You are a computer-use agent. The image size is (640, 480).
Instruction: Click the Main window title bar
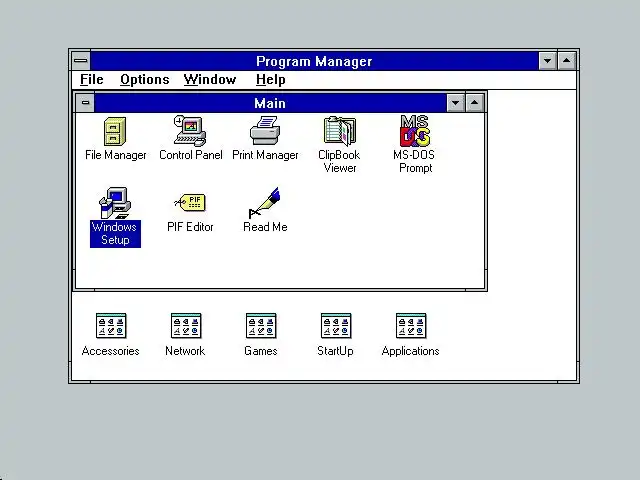270,103
